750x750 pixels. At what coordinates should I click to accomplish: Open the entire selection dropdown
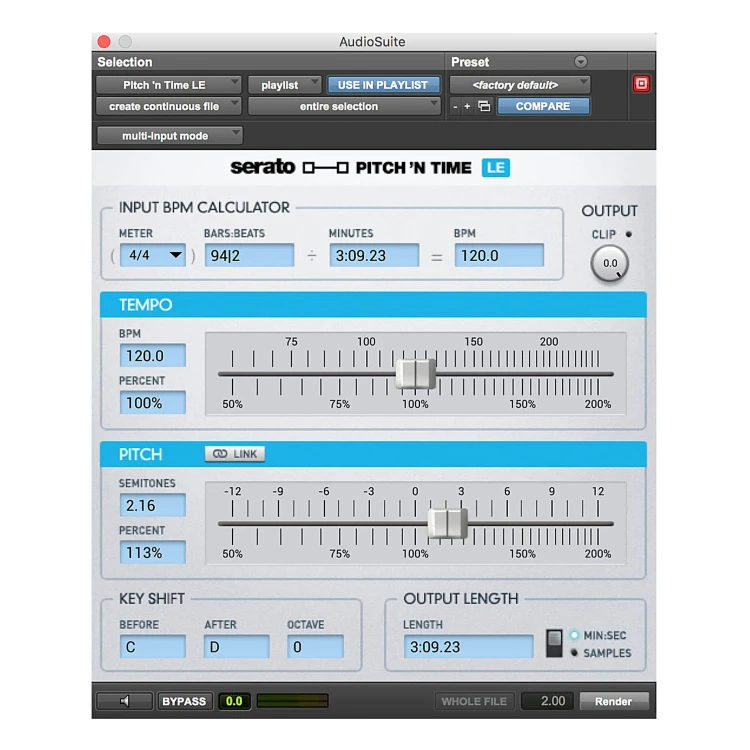[343, 106]
